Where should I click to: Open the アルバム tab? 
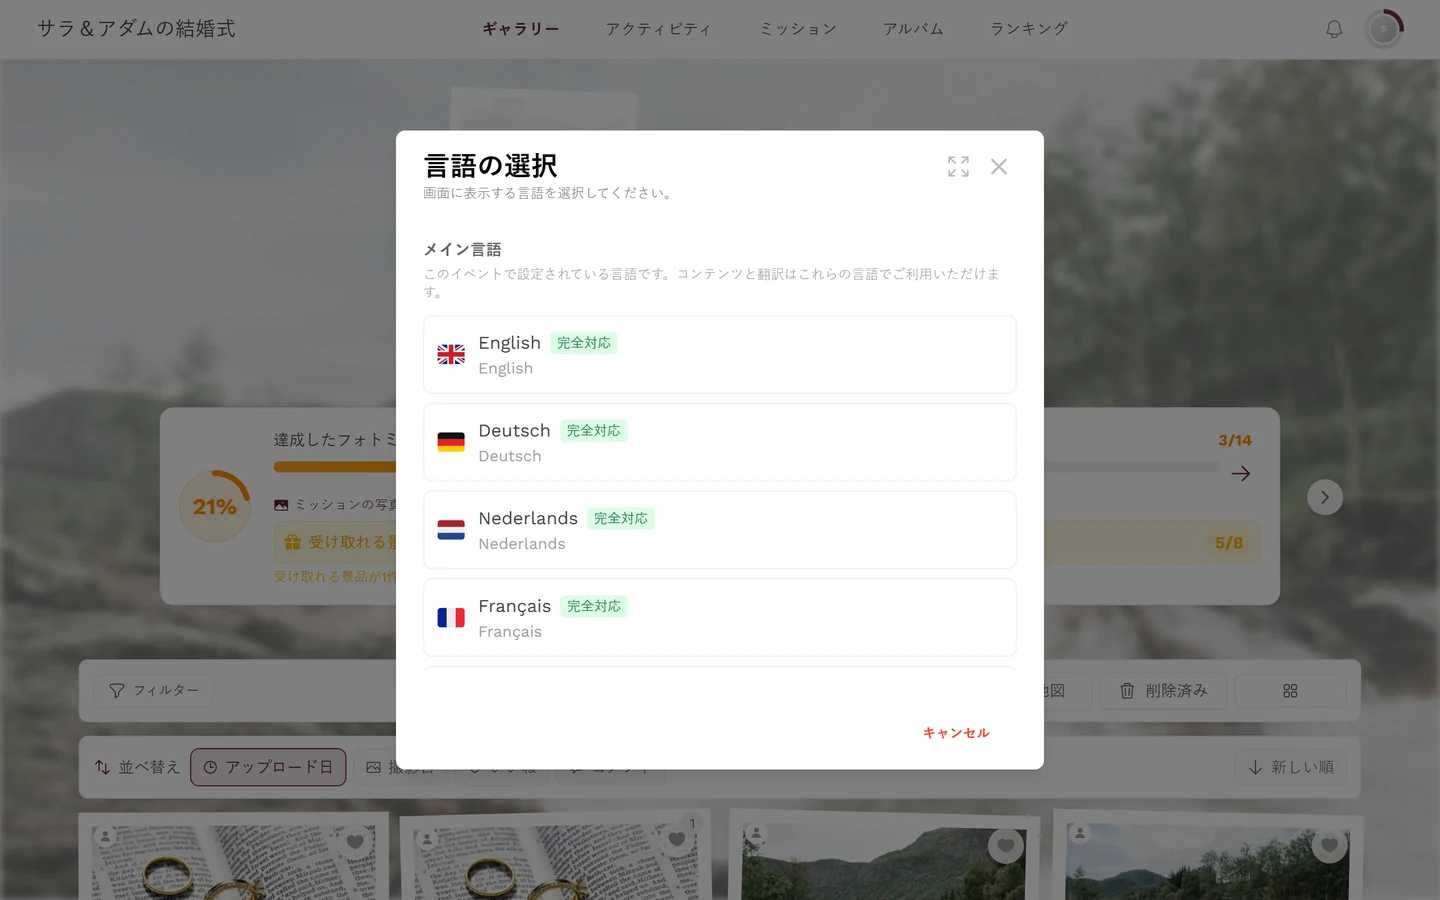(x=913, y=29)
